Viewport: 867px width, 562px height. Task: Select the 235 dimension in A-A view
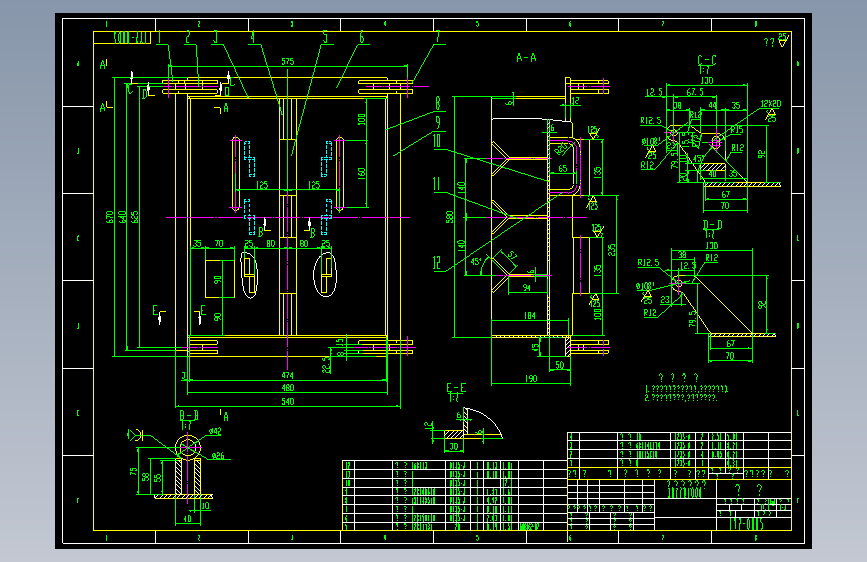pos(611,250)
